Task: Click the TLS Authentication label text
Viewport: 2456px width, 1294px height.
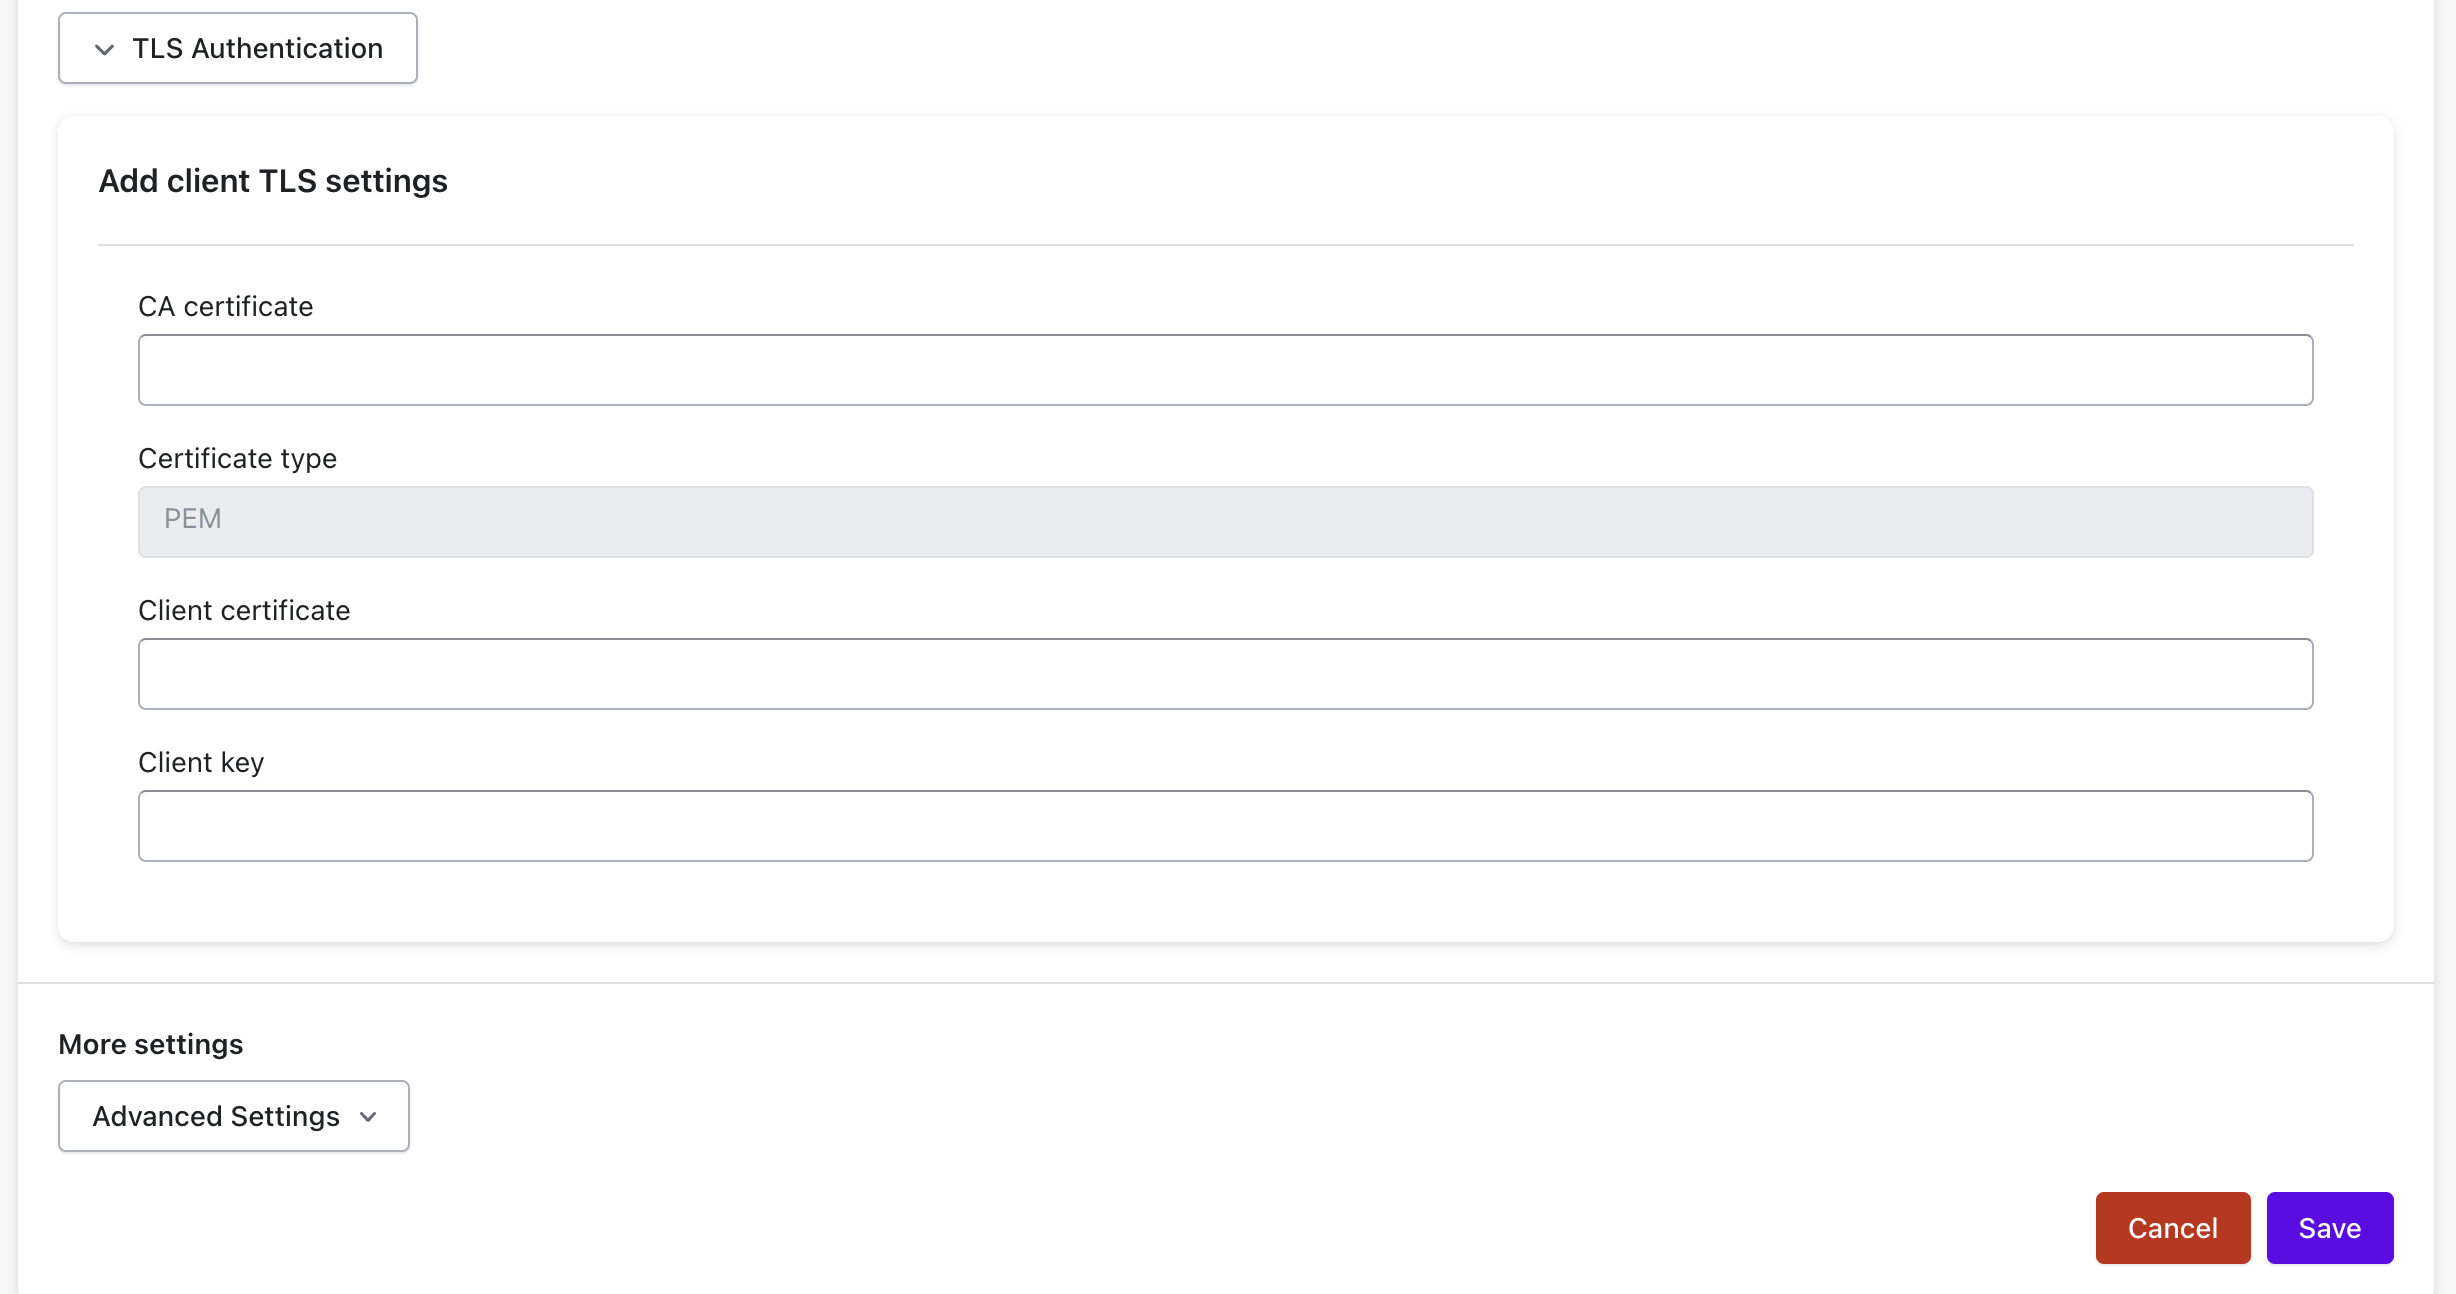Action: 258,48
